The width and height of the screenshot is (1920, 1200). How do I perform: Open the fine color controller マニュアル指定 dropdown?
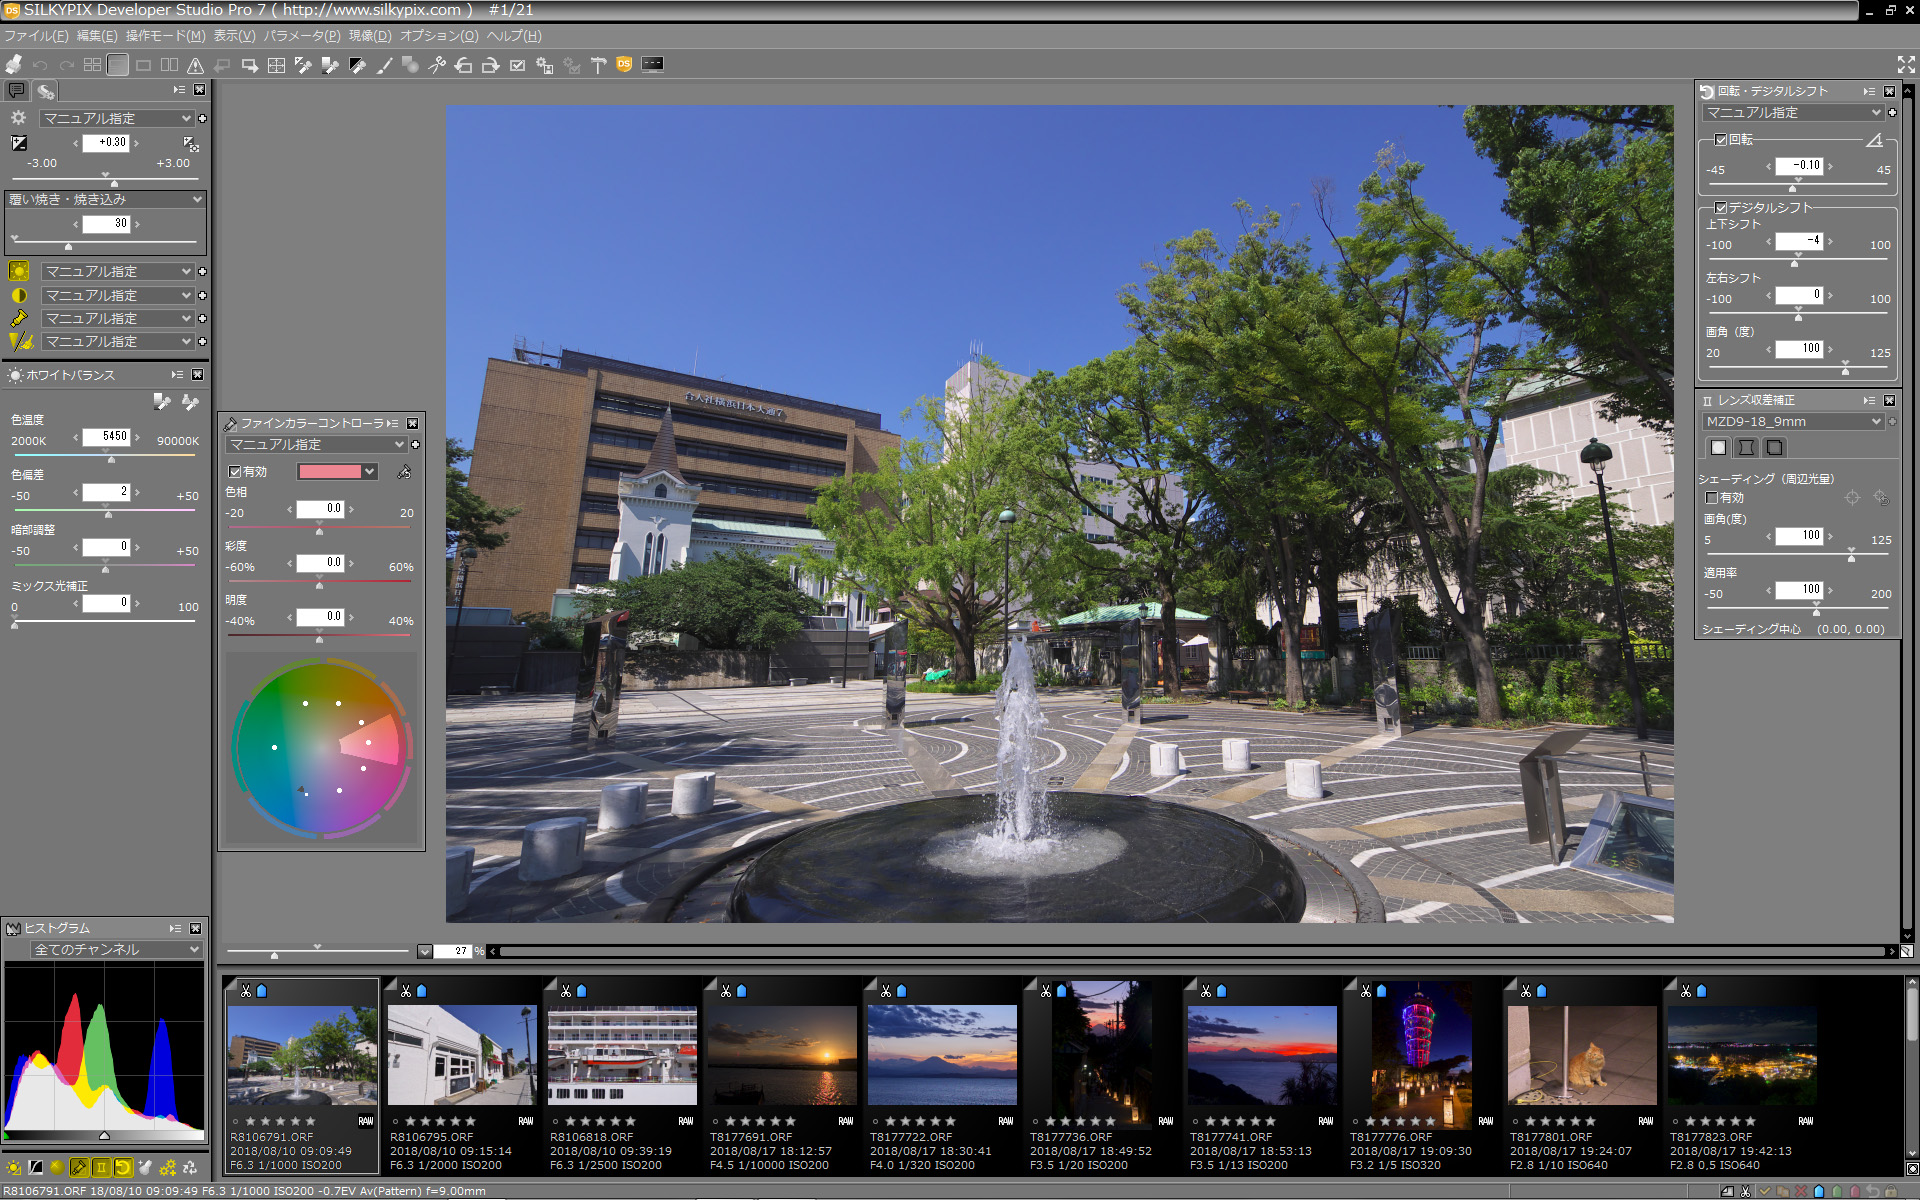pyautogui.click(x=316, y=445)
